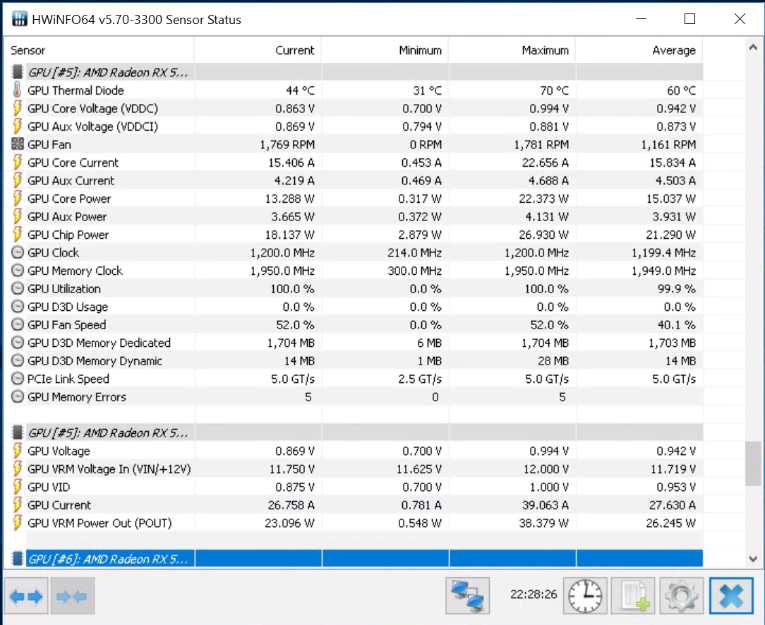Click chip icon of highlighted GPU [#6] header
This screenshot has width=765, height=625.
[17, 559]
